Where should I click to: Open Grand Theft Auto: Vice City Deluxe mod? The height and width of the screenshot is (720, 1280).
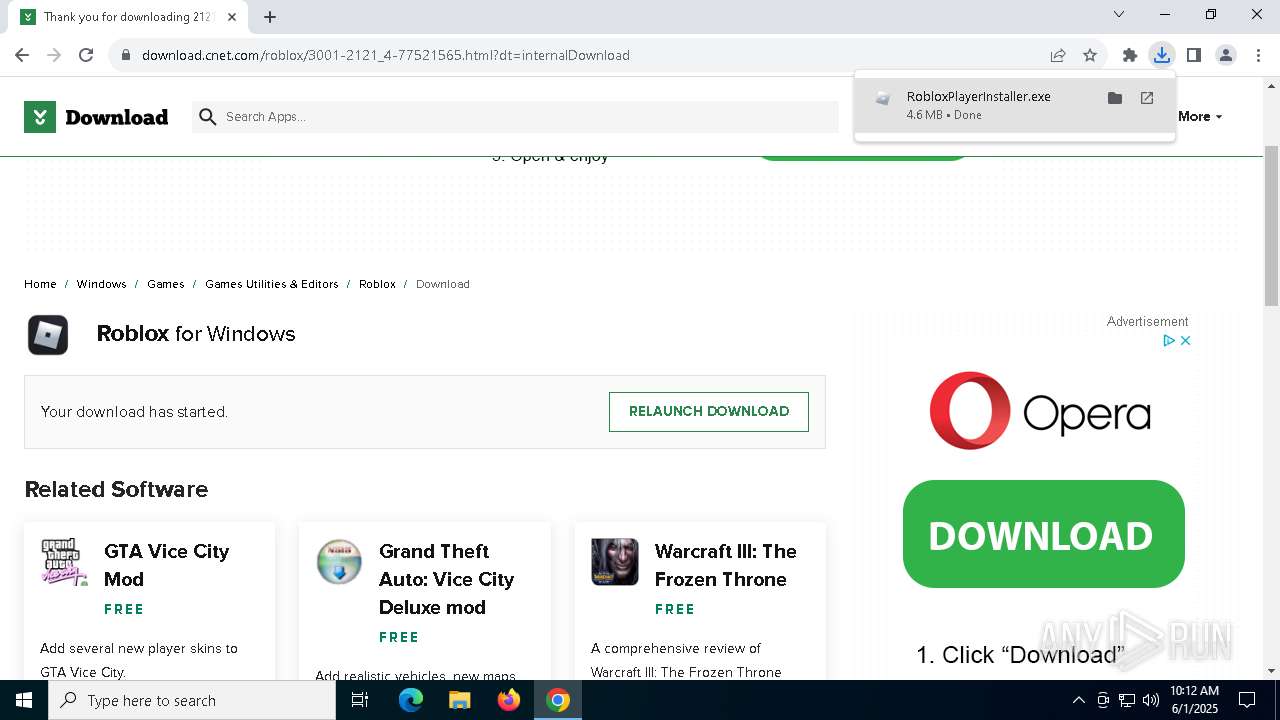tap(446, 579)
